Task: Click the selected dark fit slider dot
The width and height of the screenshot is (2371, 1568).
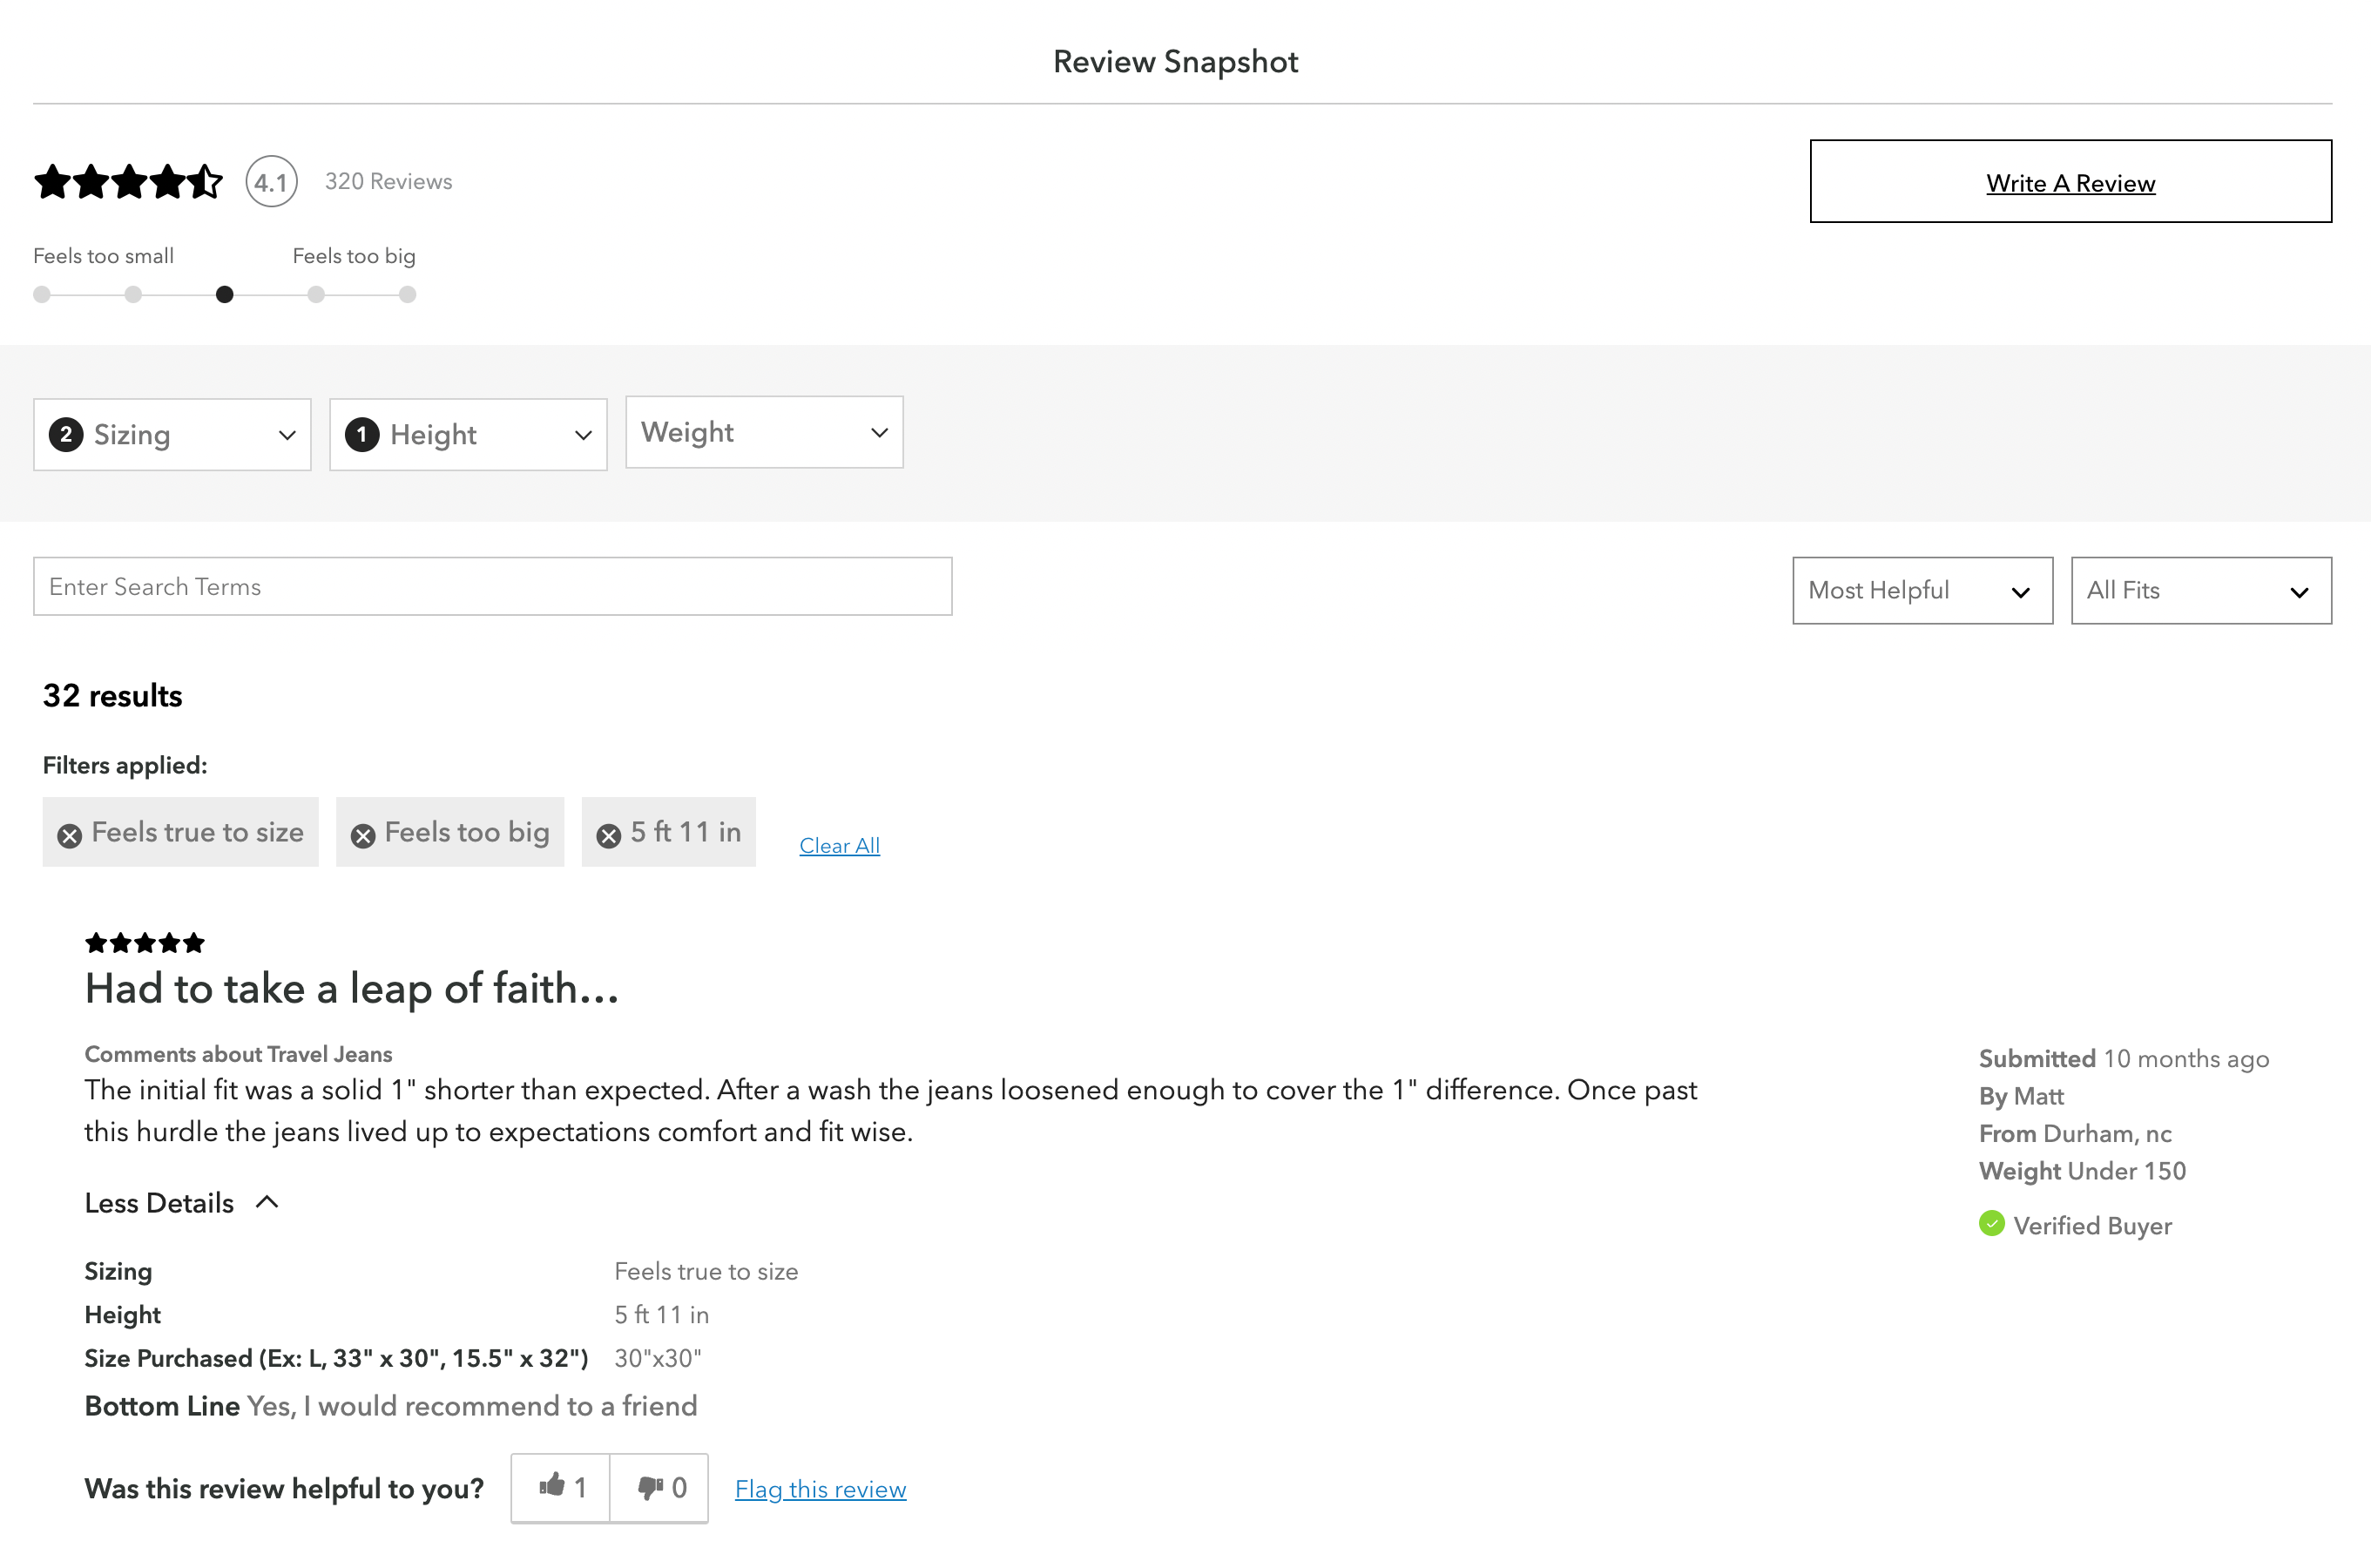Action: click(x=225, y=294)
